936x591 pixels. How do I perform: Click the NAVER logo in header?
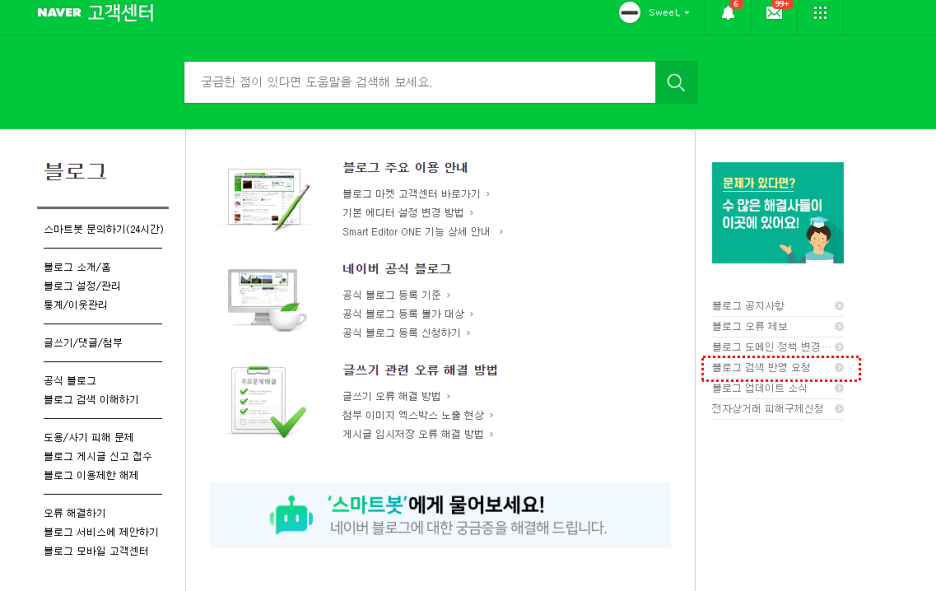point(59,13)
